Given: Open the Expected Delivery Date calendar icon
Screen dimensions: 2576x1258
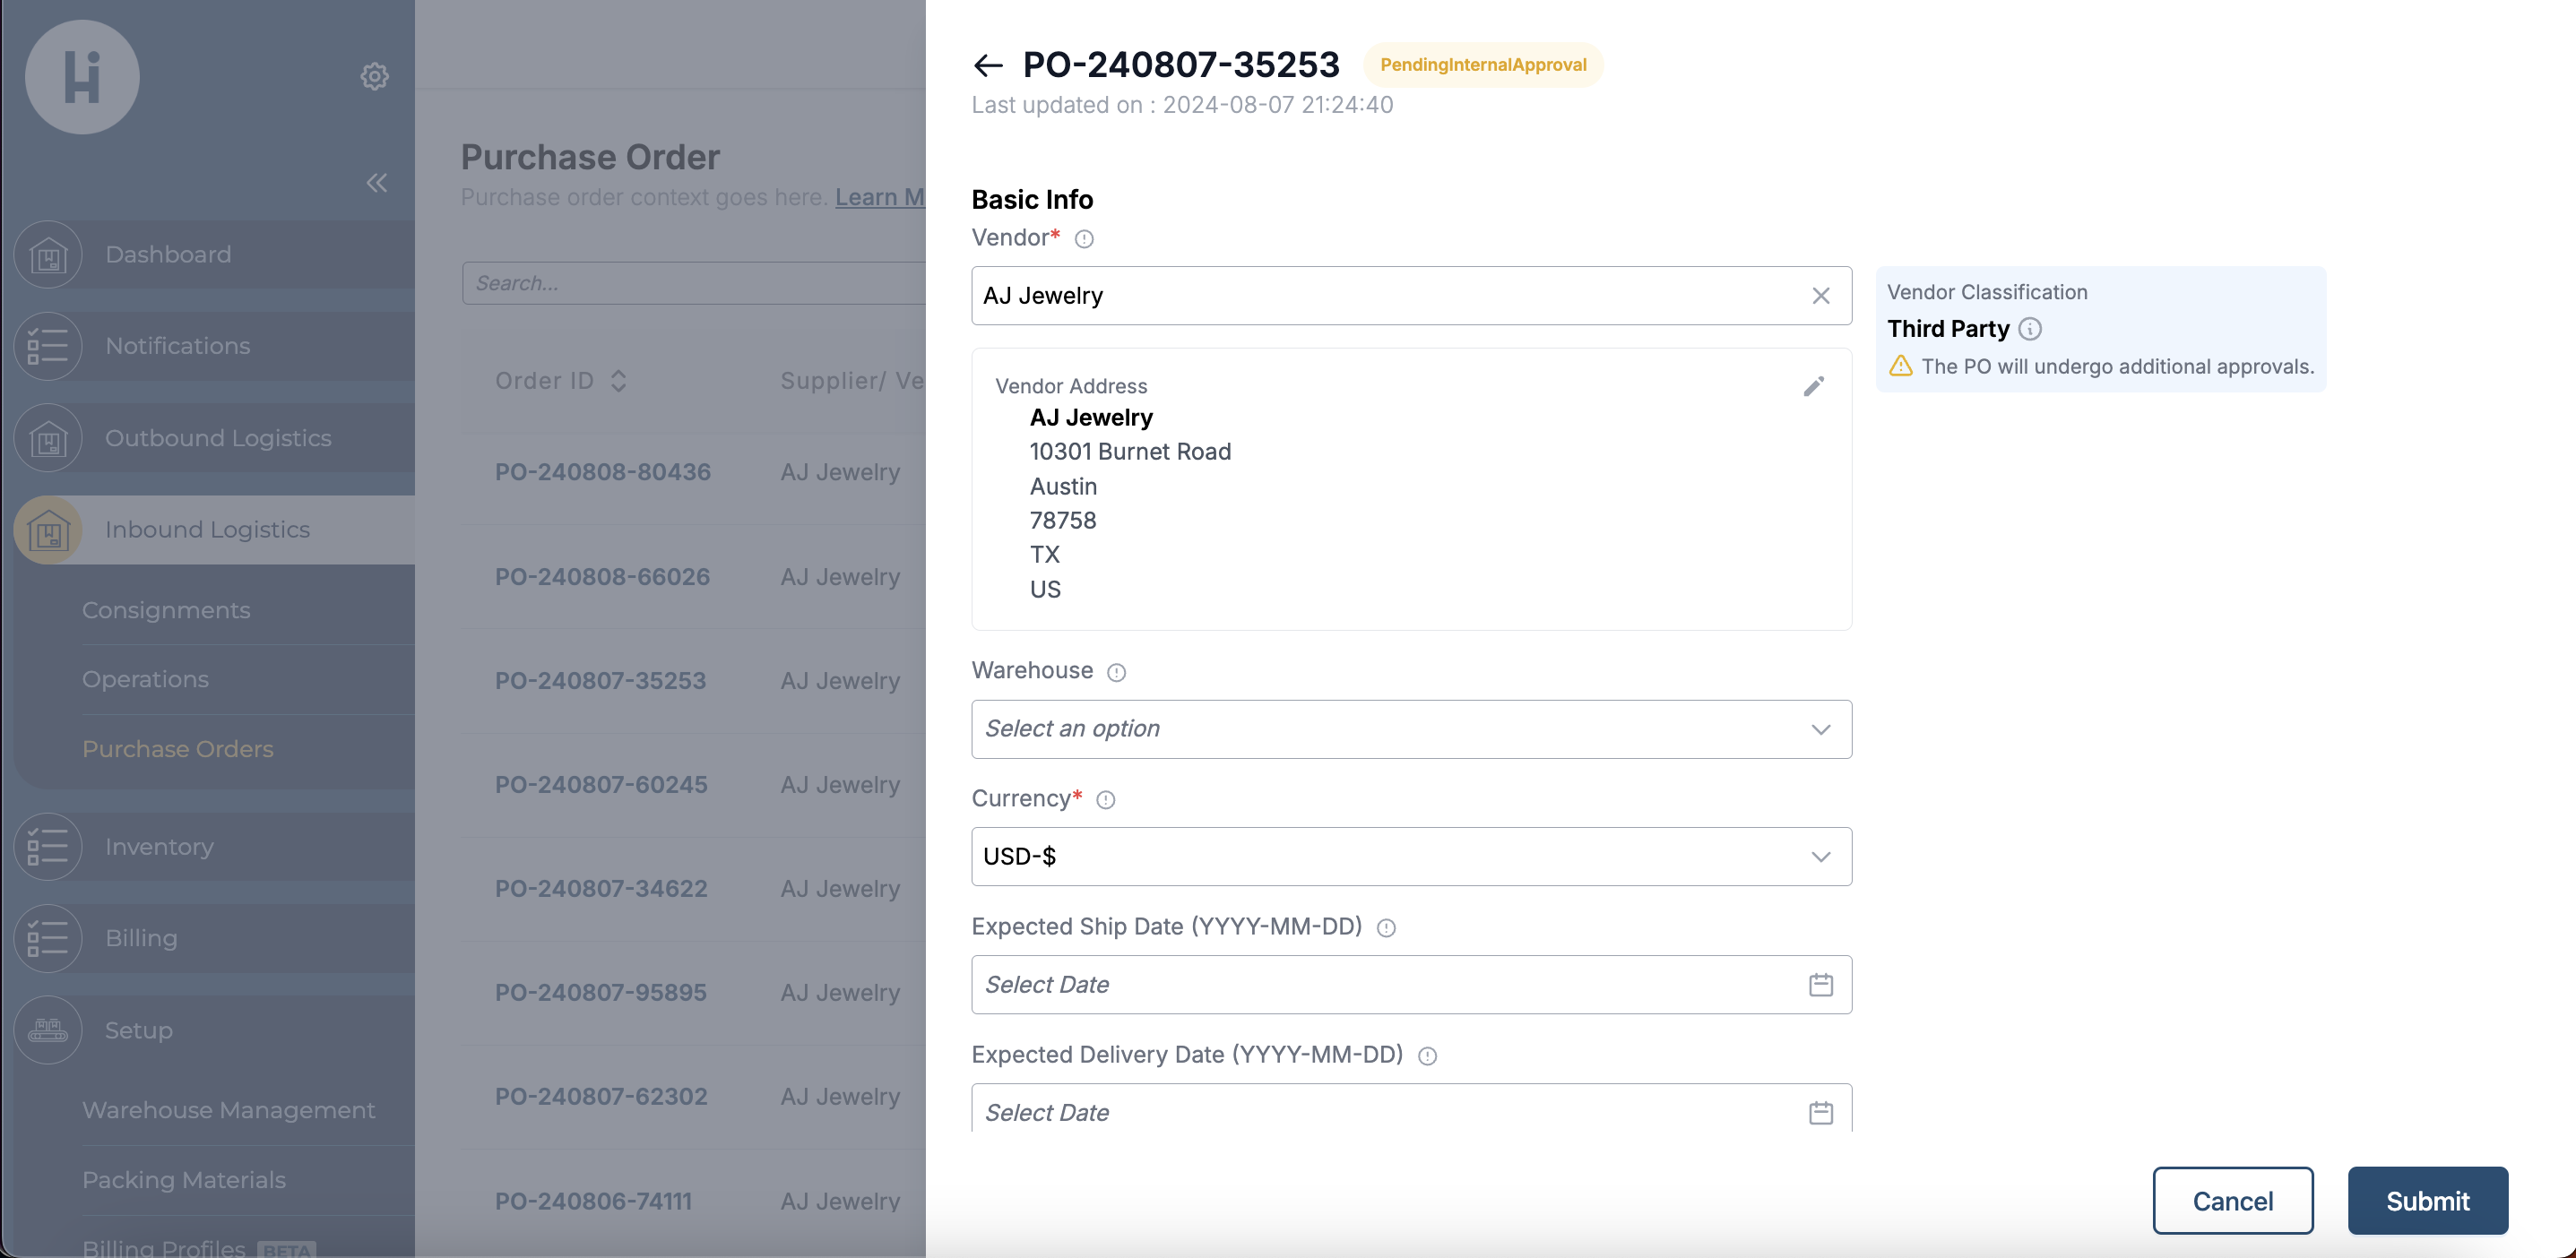Looking at the screenshot, I should click(1820, 1112).
